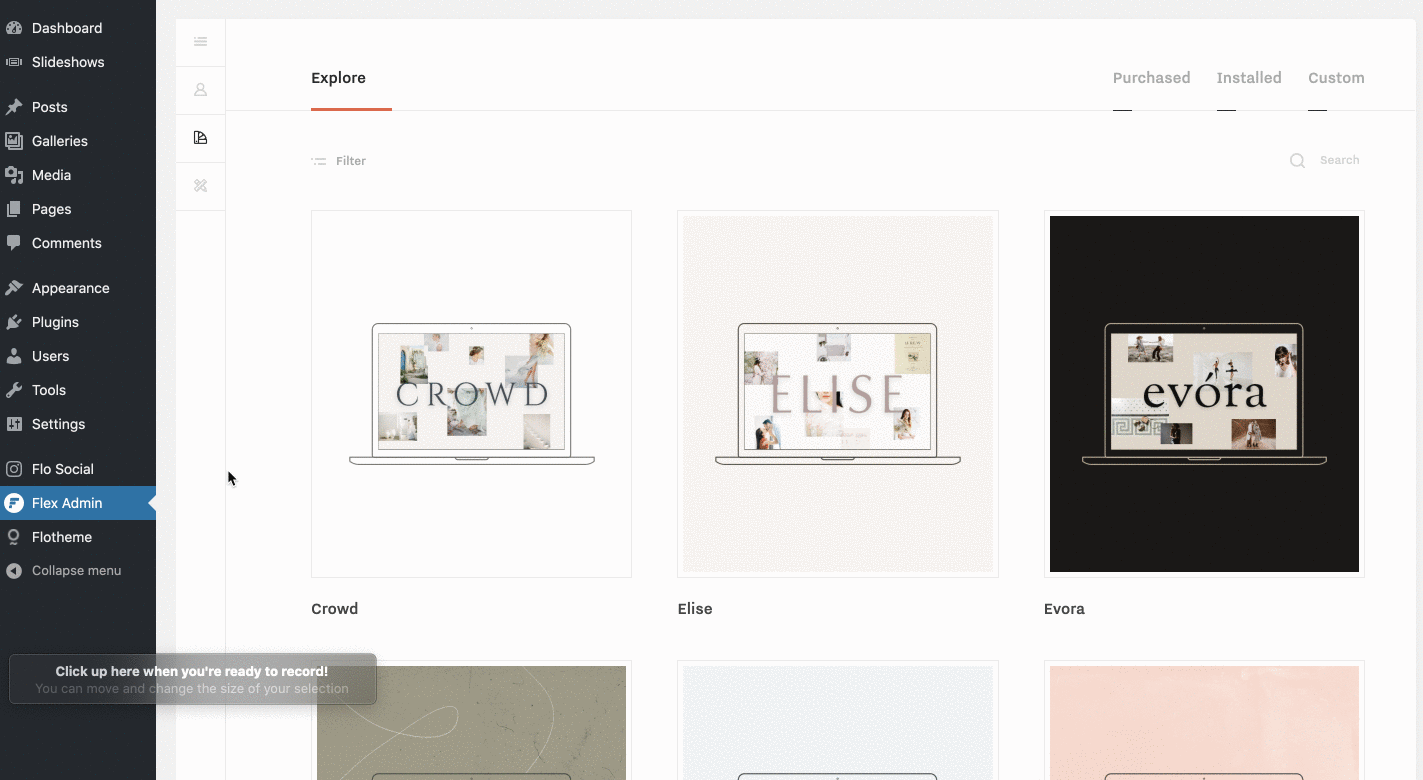Click the Evora template name
Viewport: 1423px width, 780px height.
pos(1064,609)
